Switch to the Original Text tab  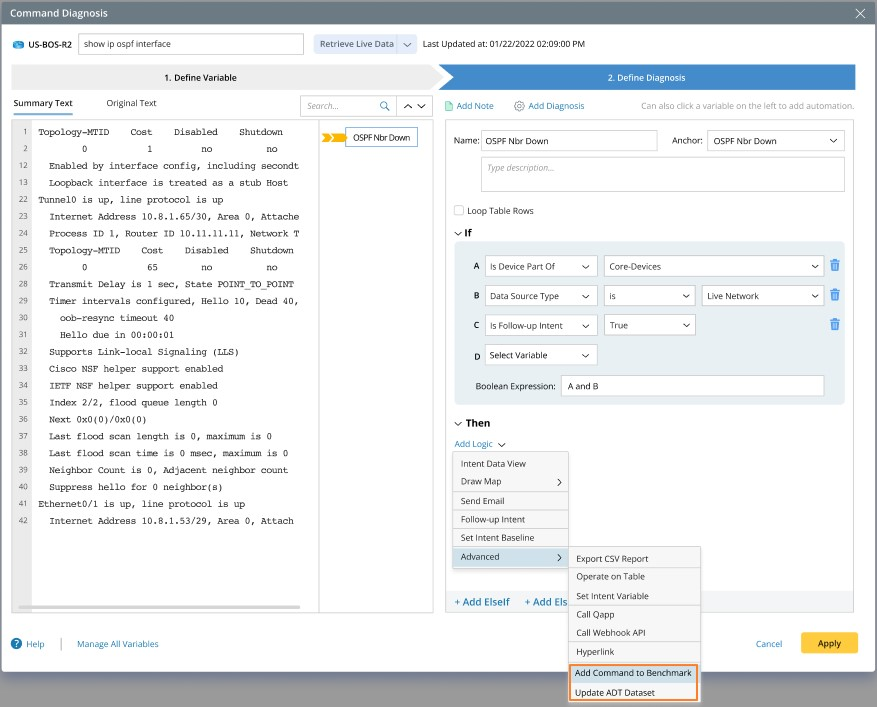coord(131,103)
